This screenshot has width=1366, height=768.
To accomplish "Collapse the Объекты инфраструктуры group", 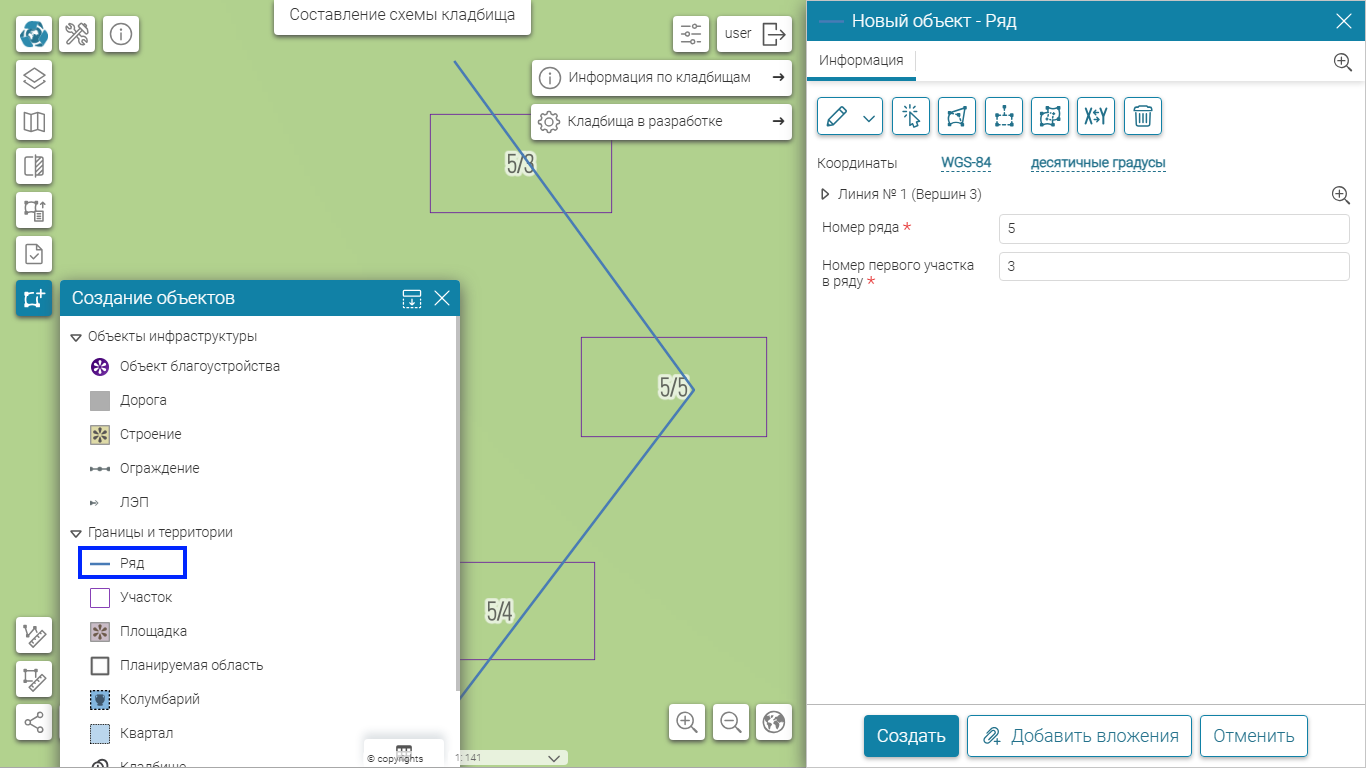I will coord(76,337).
